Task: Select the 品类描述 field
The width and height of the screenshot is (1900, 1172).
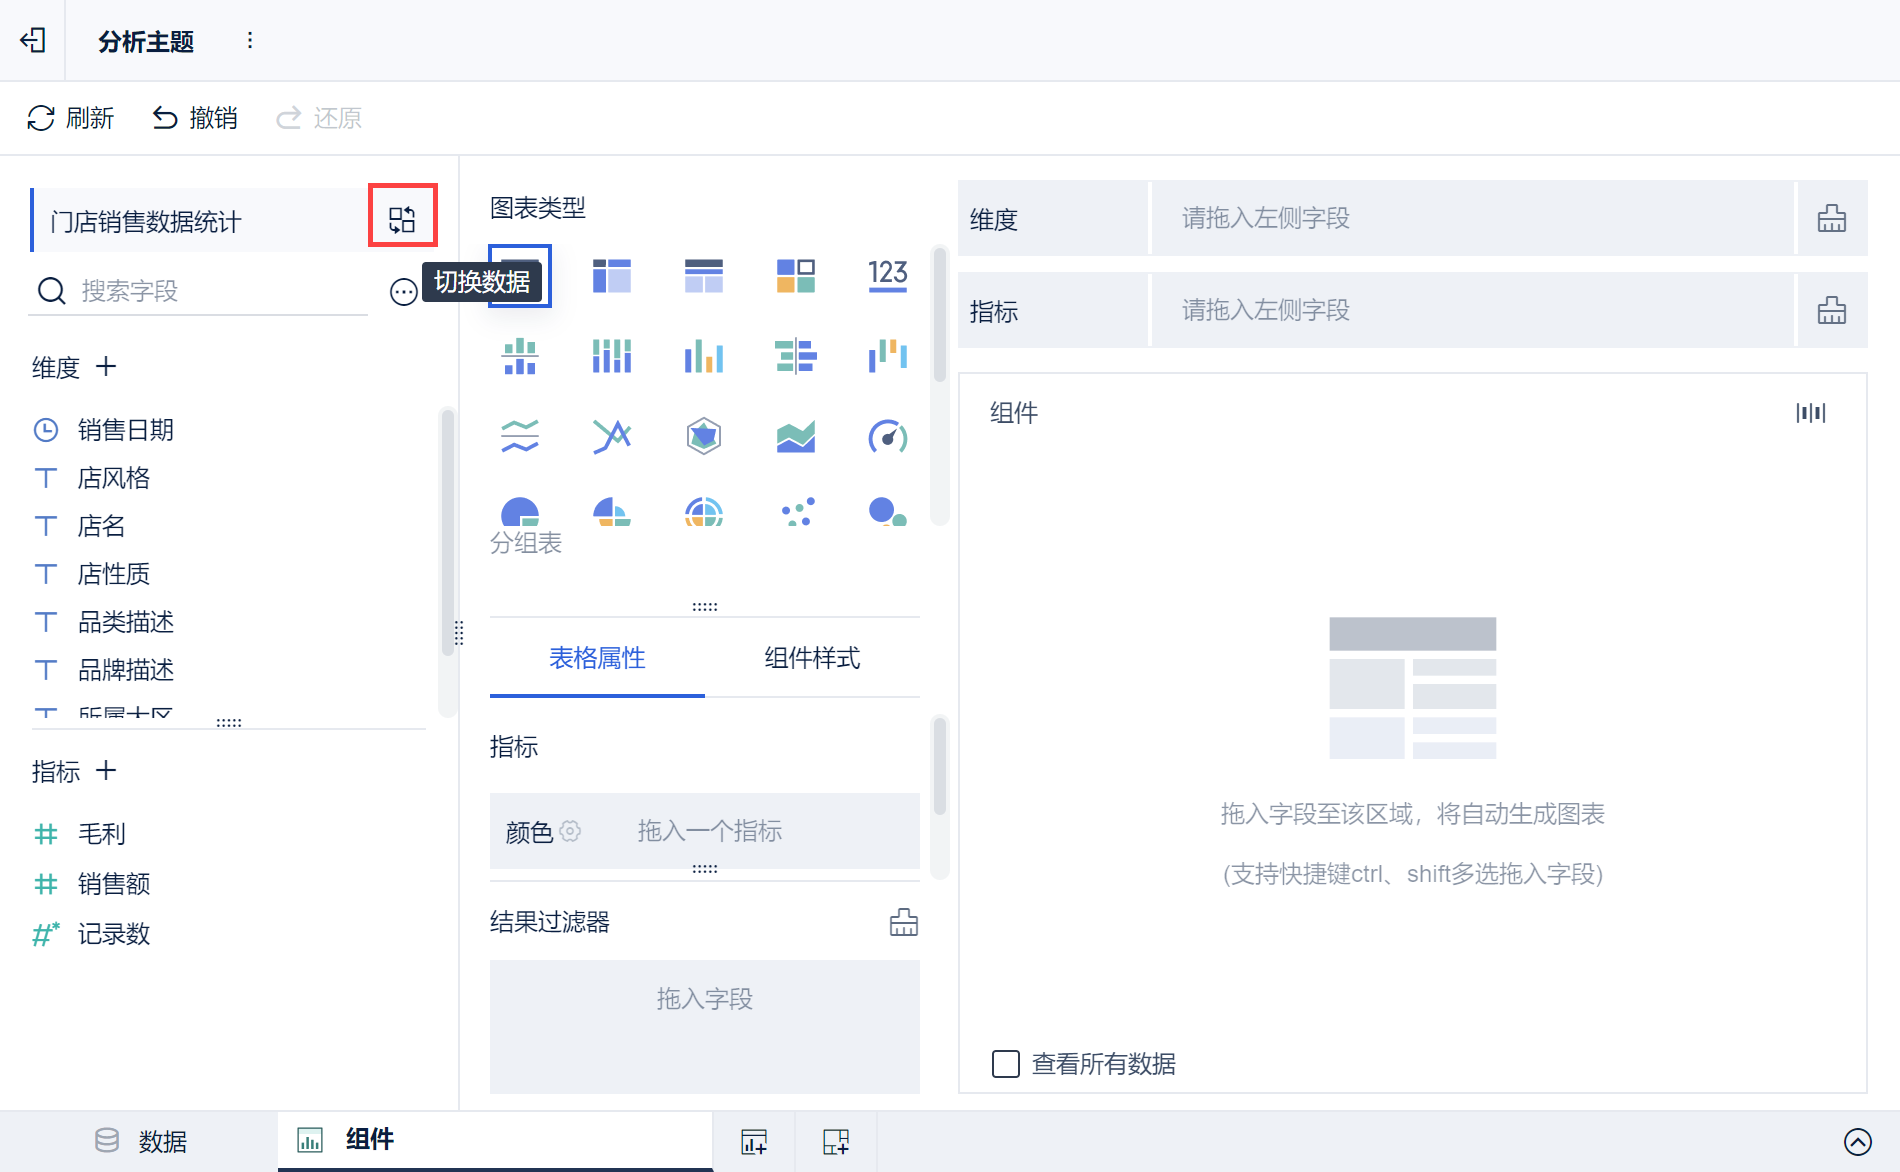Action: pos(125,622)
